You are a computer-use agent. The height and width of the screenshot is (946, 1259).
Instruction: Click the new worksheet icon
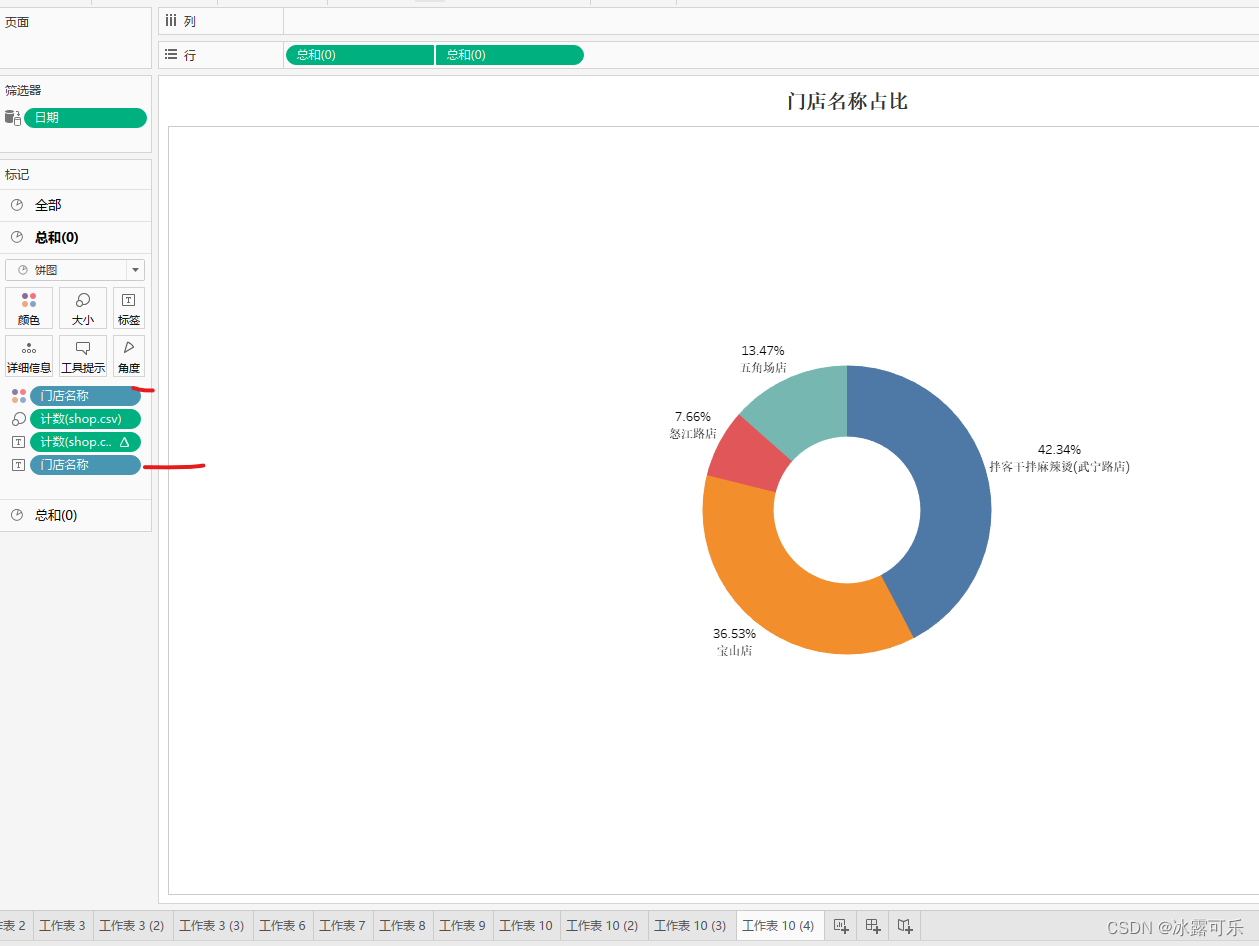(x=841, y=926)
